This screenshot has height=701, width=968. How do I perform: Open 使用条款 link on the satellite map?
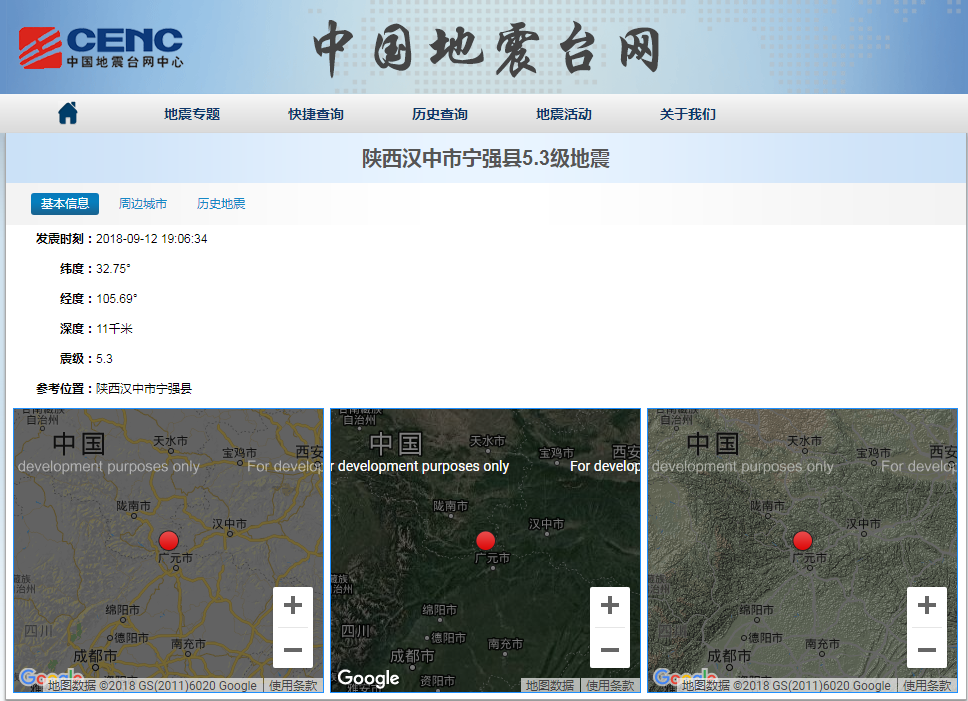click(611, 685)
